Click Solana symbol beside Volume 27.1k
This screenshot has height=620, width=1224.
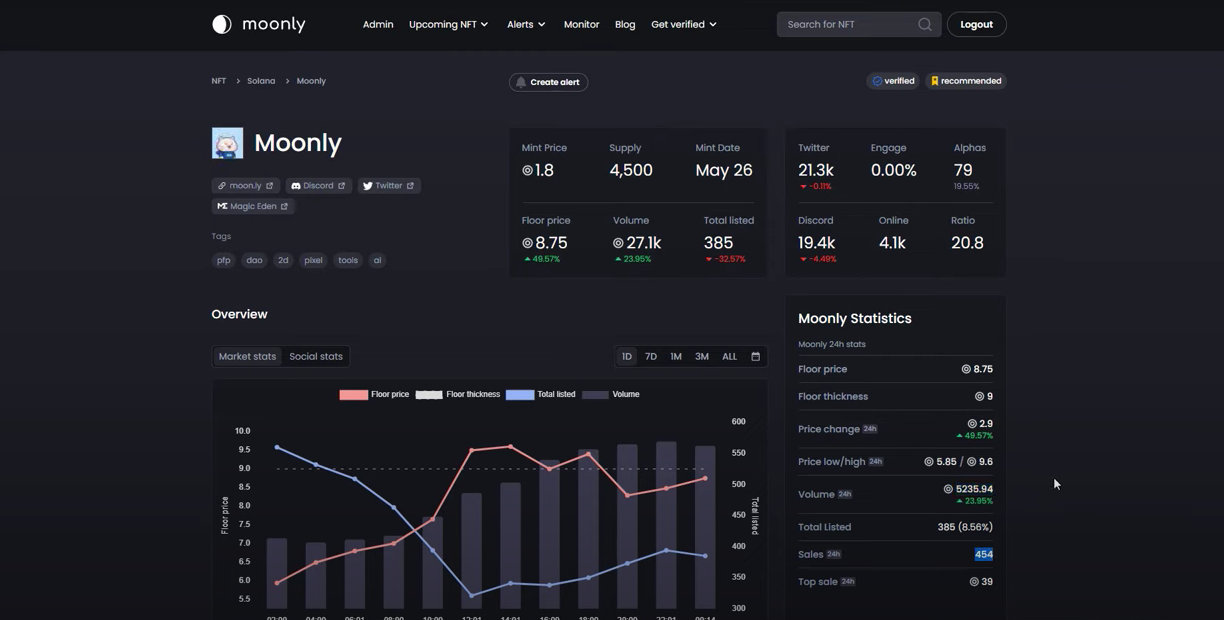point(618,243)
